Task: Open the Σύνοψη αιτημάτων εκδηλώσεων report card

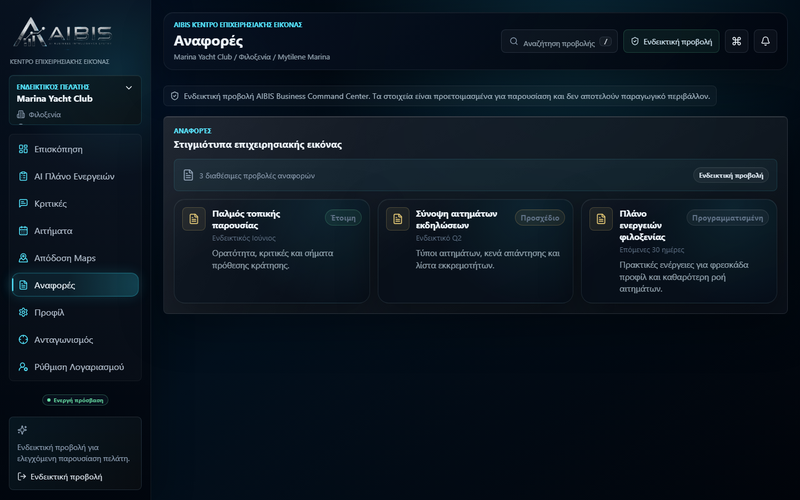Action: pos(476,251)
